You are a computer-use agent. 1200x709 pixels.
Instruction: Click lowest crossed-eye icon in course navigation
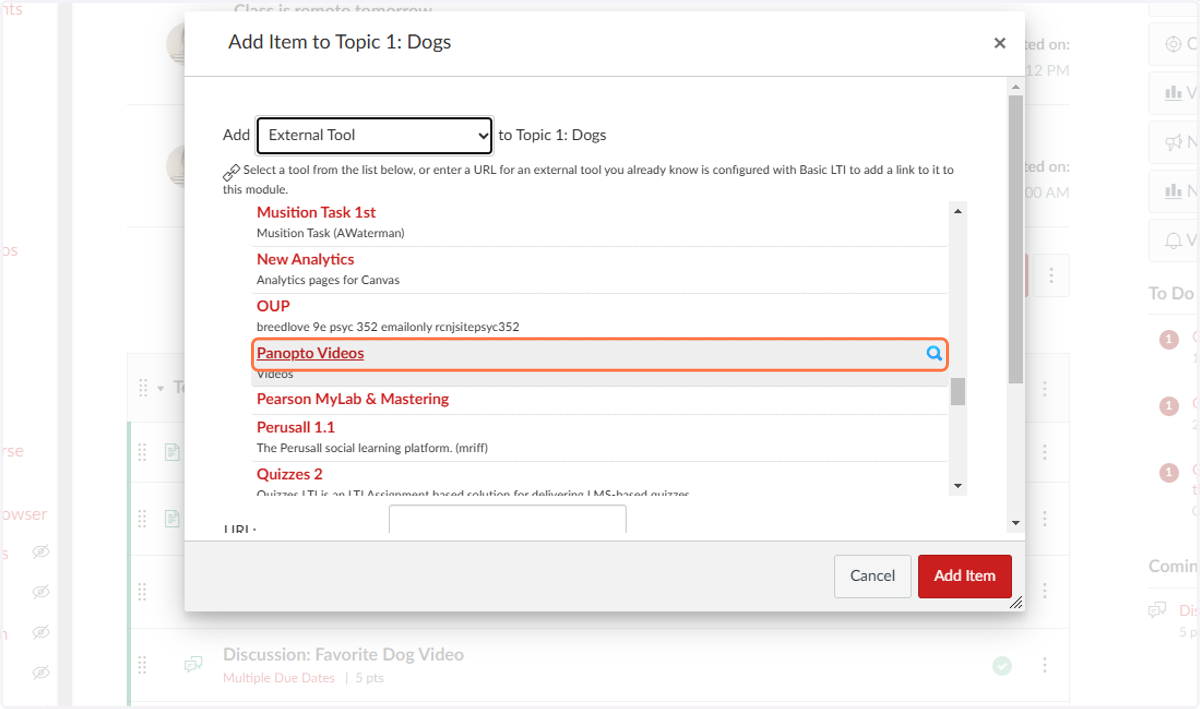[40, 671]
